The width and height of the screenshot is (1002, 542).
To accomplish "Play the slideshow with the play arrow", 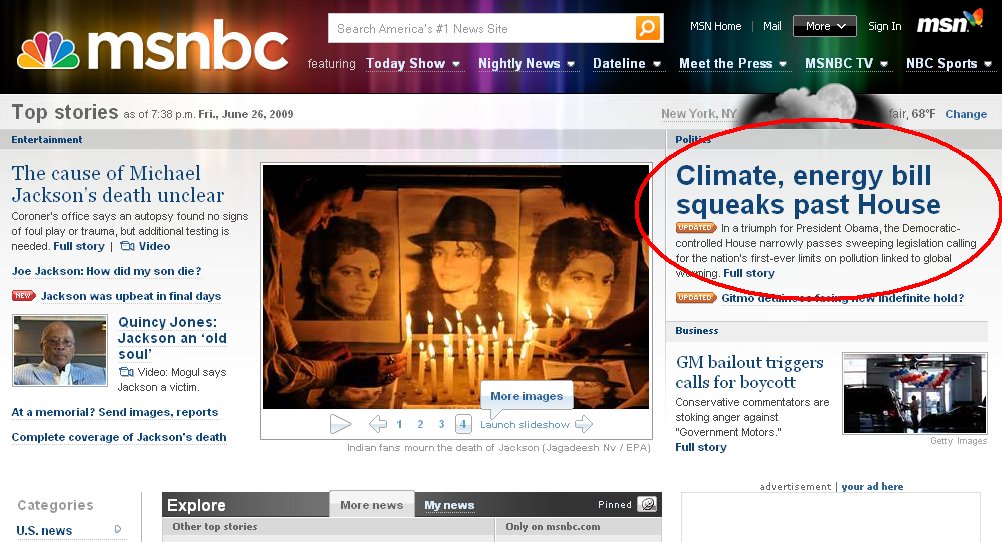I will coord(340,424).
